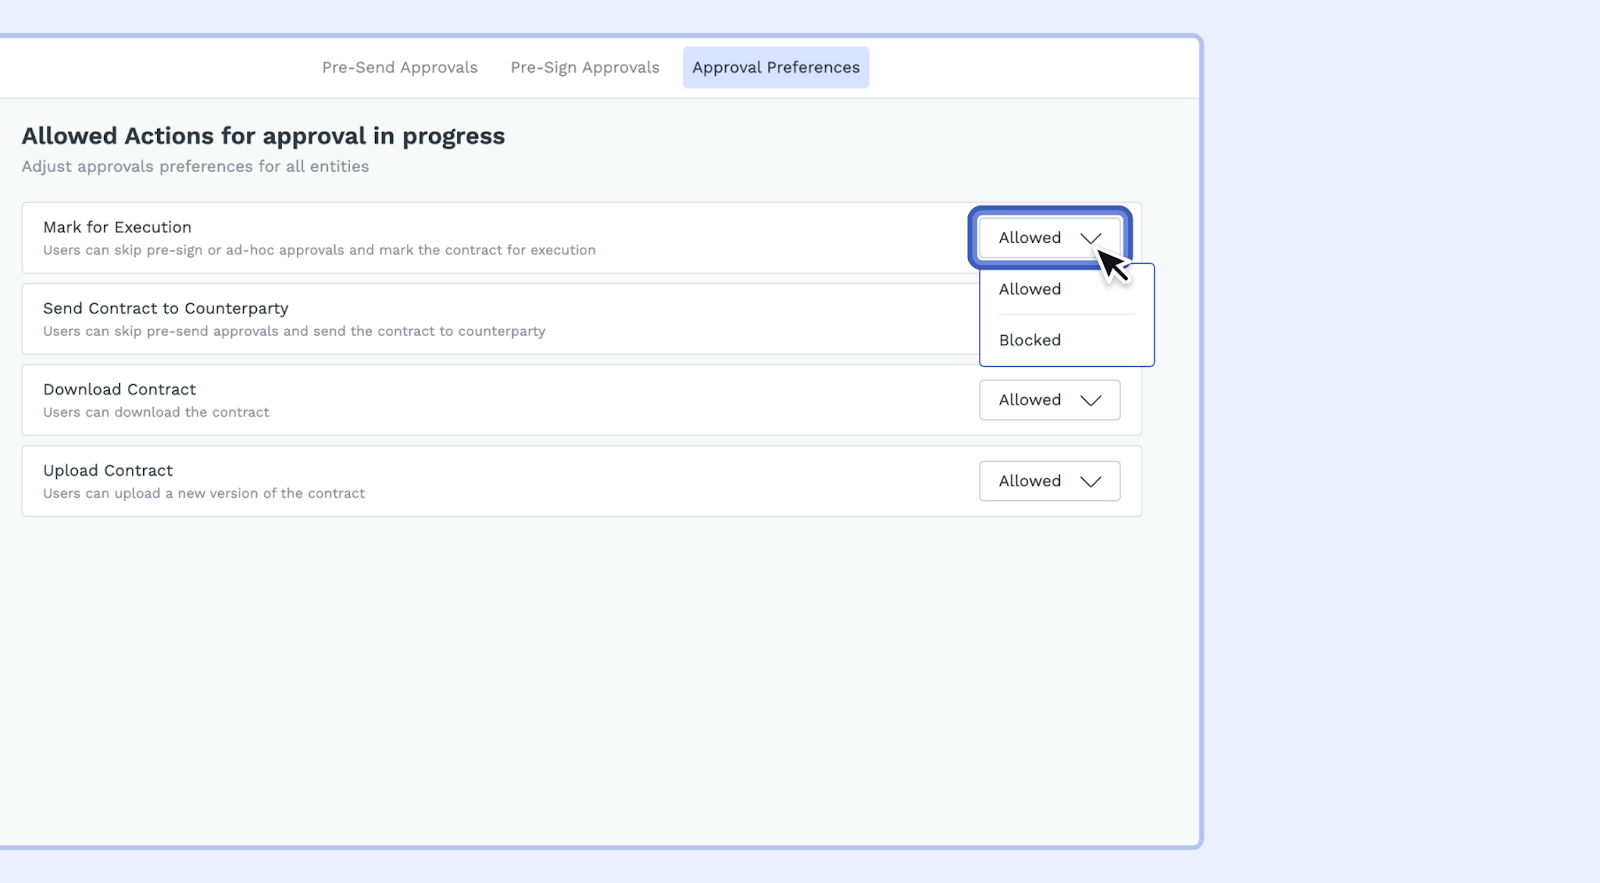Pick the Allowed option in the open list
The image size is (1600, 883).
tap(1030, 289)
